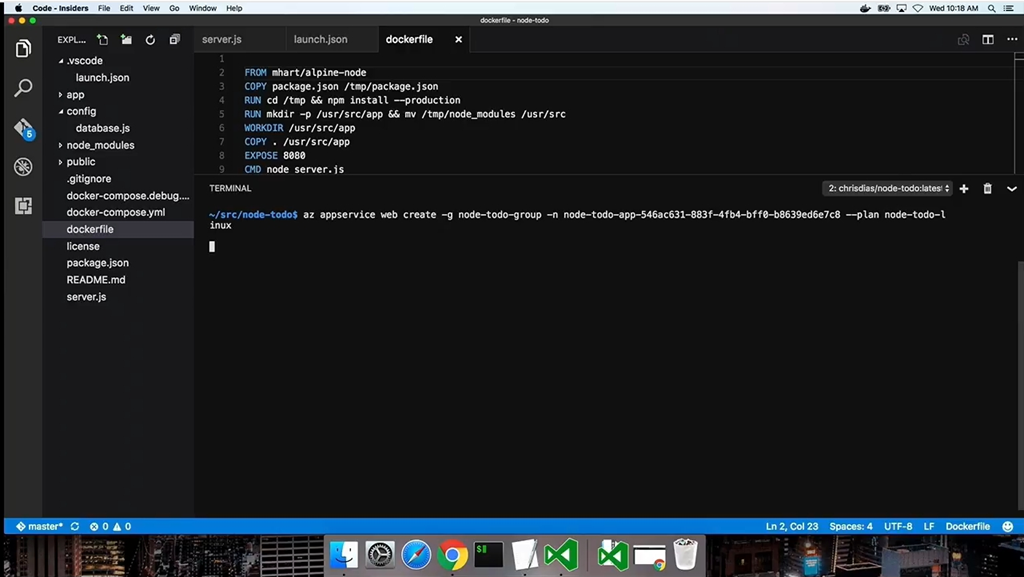Open Source Control view with 5 changes

(x=23, y=129)
